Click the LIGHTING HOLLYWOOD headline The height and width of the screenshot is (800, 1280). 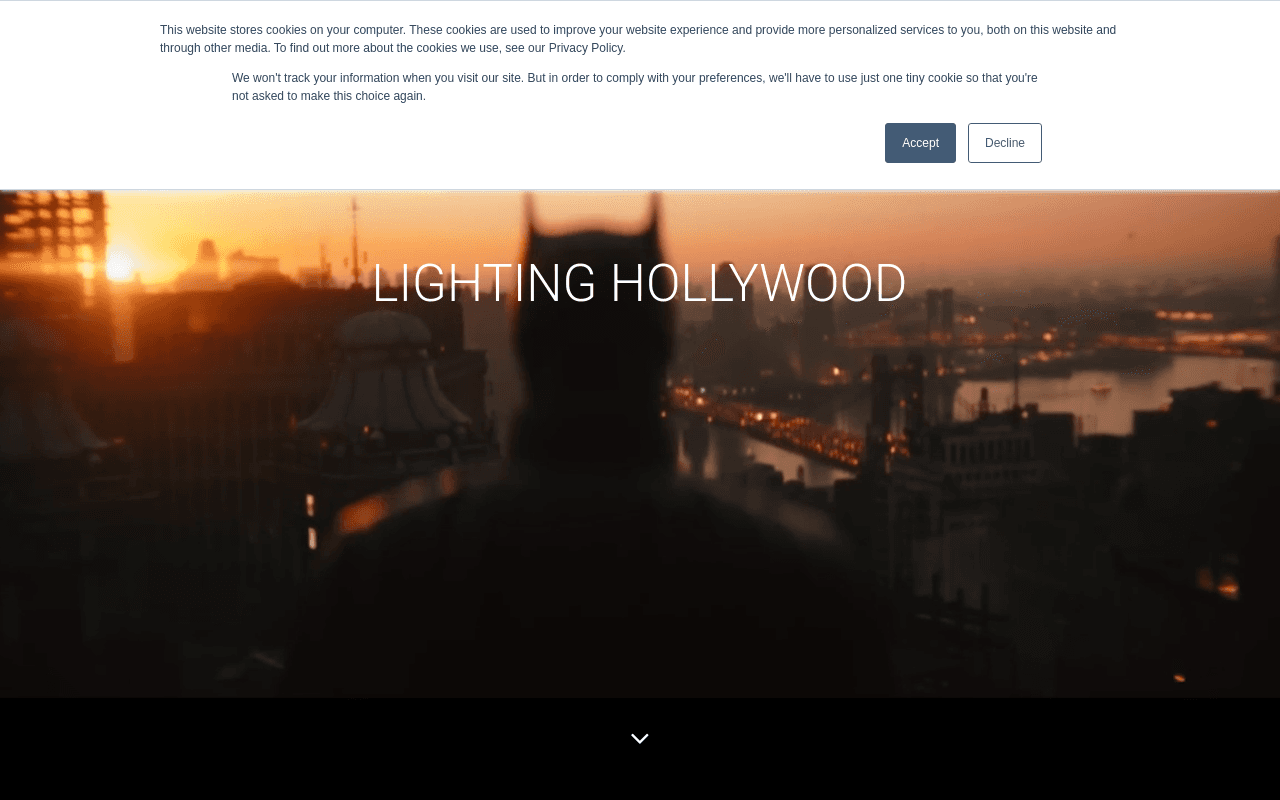(639, 284)
